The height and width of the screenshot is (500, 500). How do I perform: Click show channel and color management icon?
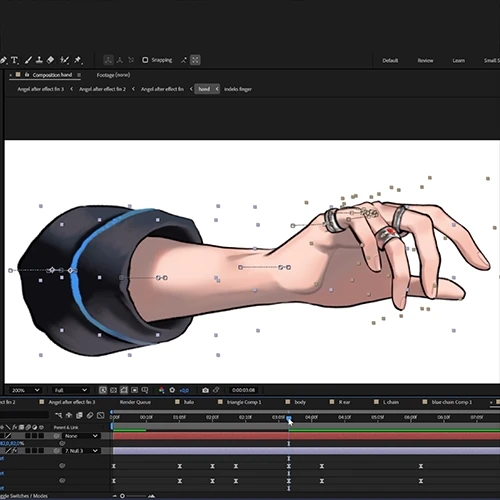[x=161, y=390]
